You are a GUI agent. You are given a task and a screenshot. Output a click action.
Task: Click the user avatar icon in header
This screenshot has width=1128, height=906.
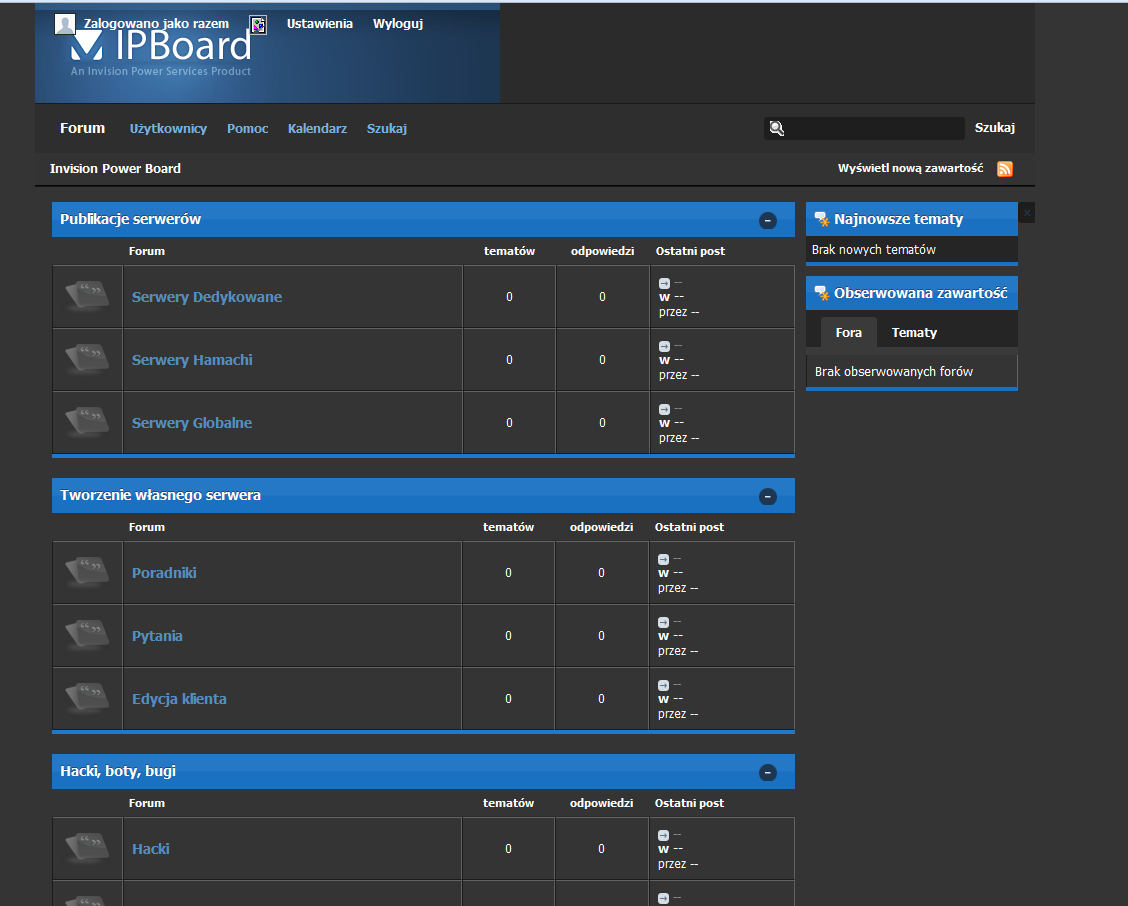tap(65, 24)
